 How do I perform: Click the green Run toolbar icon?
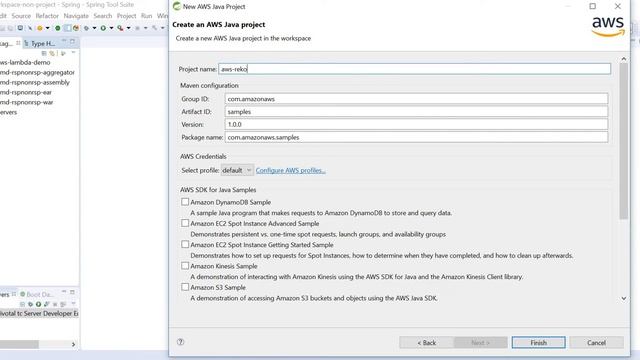tap(103, 28)
